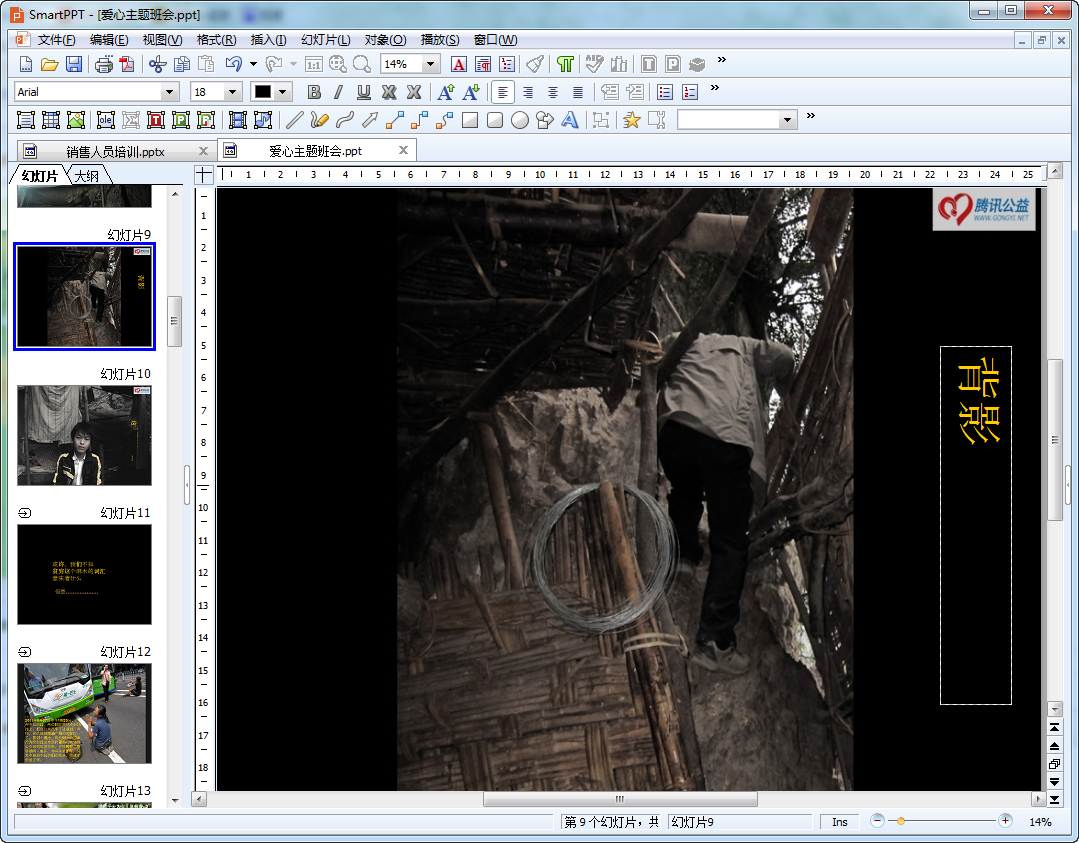Insert a table frame from toolbar
The image size is (1079, 843).
point(51,120)
